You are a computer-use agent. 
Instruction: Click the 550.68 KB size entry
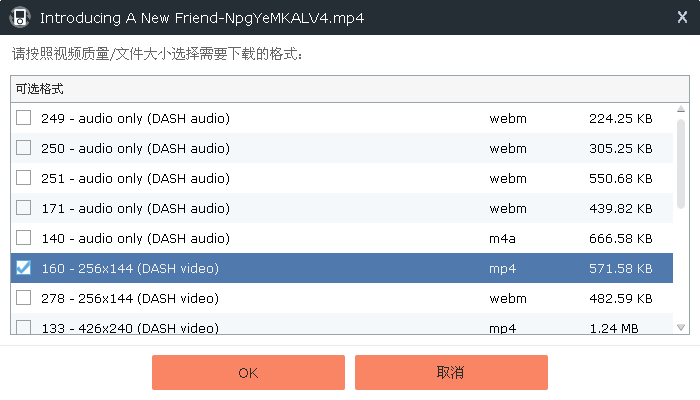tap(621, 179)
